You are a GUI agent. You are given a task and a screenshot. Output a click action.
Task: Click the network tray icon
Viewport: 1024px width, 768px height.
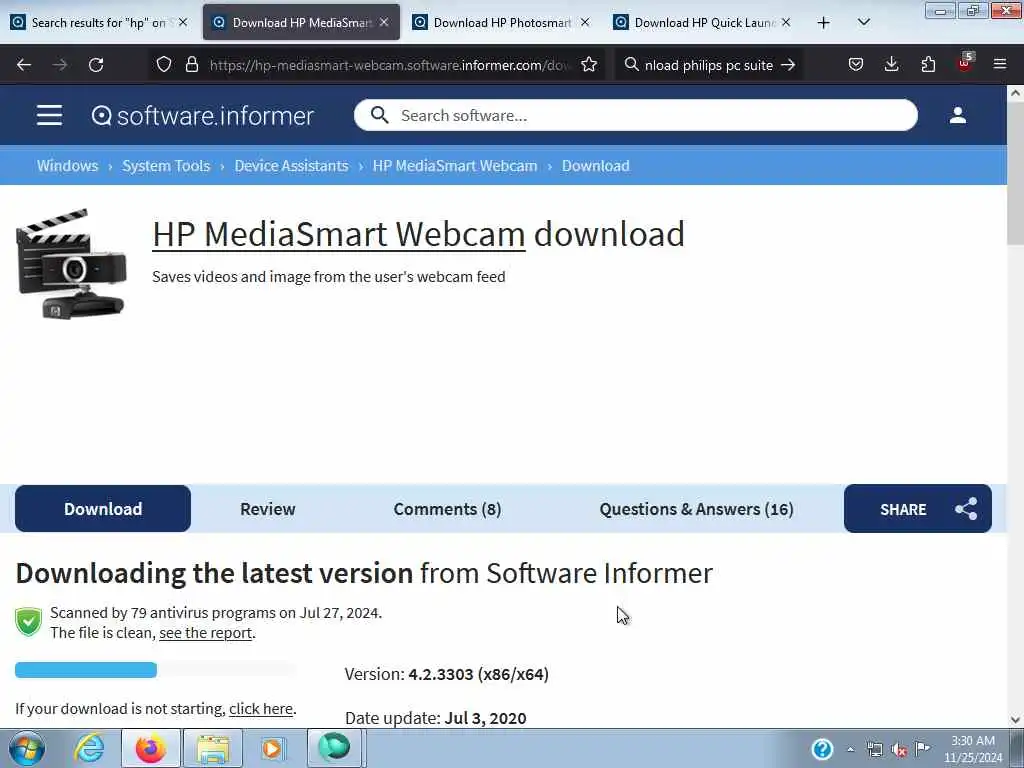pos(874,750)
